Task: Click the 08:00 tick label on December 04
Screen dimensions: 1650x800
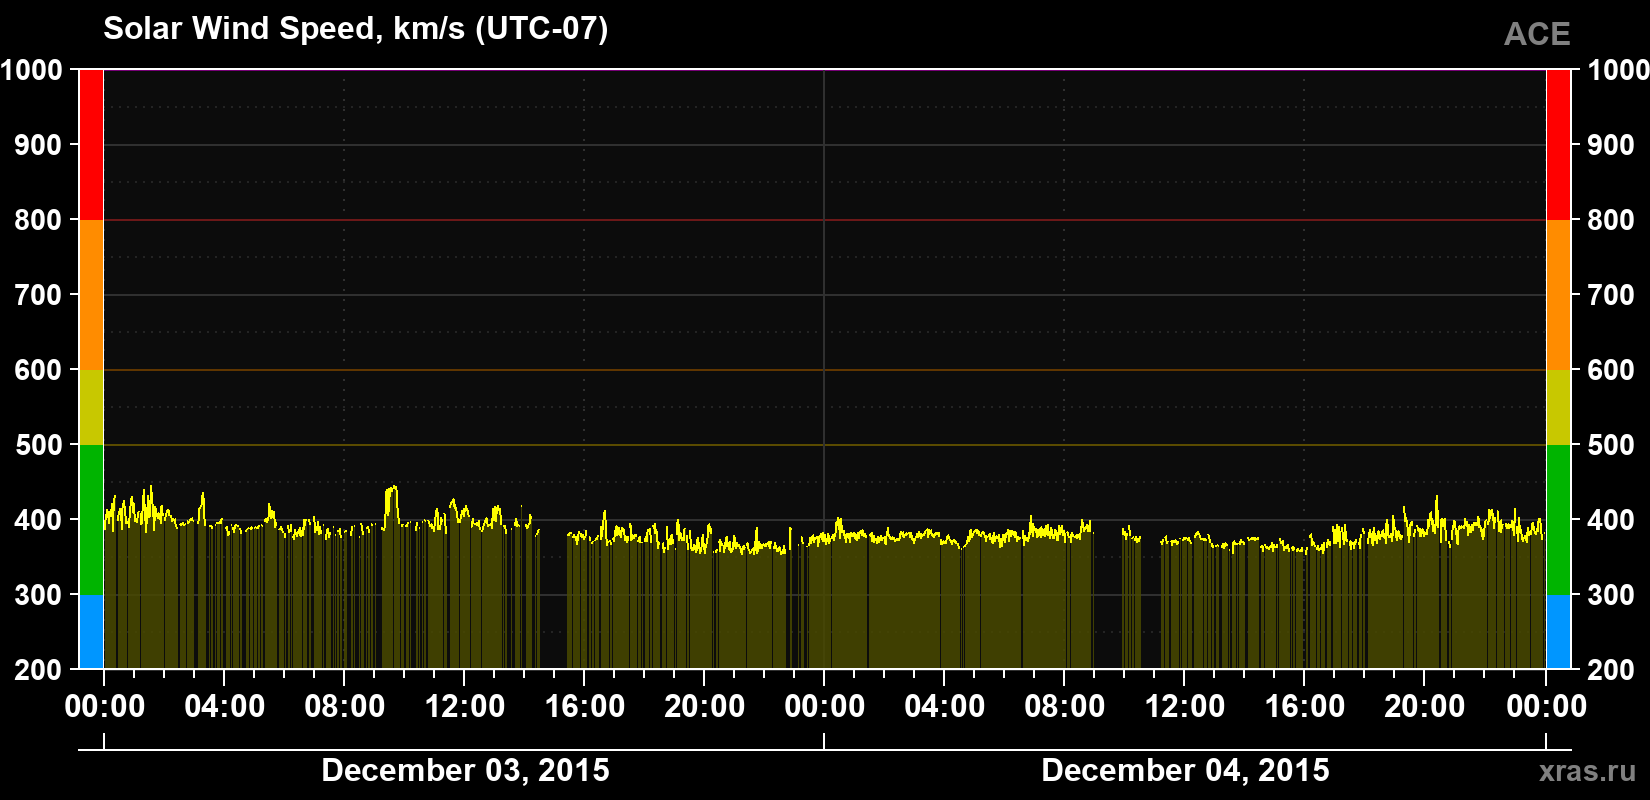Action: tap(1065, 706)
